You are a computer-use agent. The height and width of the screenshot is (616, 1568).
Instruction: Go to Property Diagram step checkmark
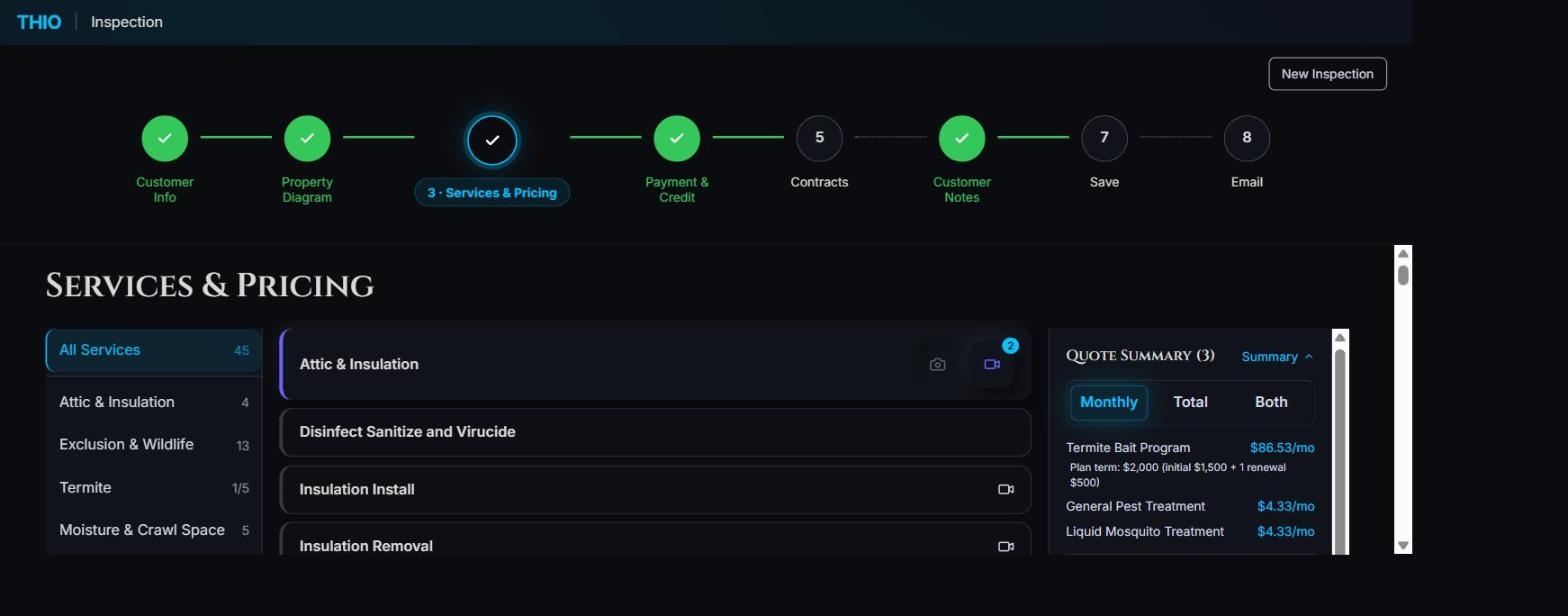[x=307, y=138]
